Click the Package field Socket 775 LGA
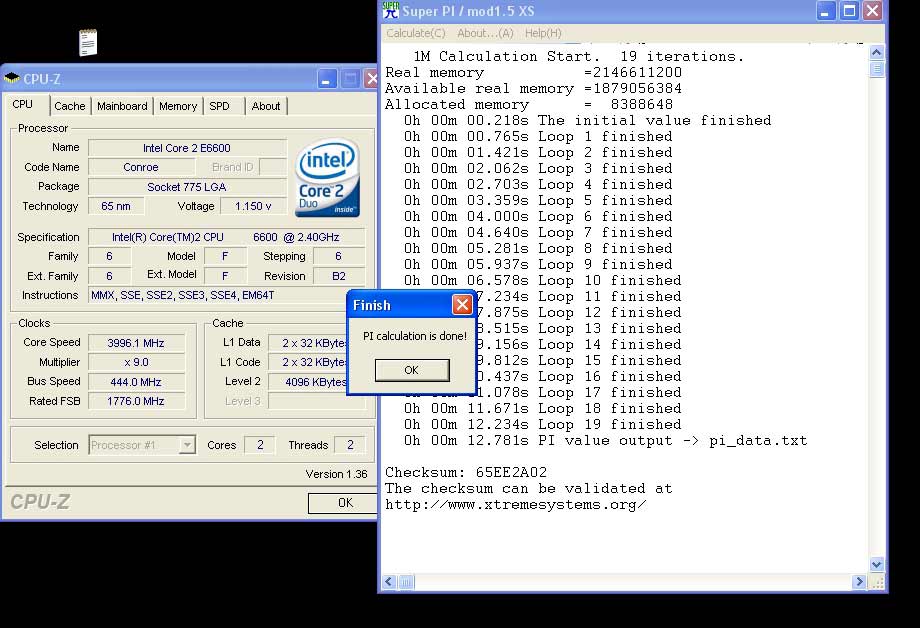This screenshot has width=920, height=628. (x=187, y=187)
